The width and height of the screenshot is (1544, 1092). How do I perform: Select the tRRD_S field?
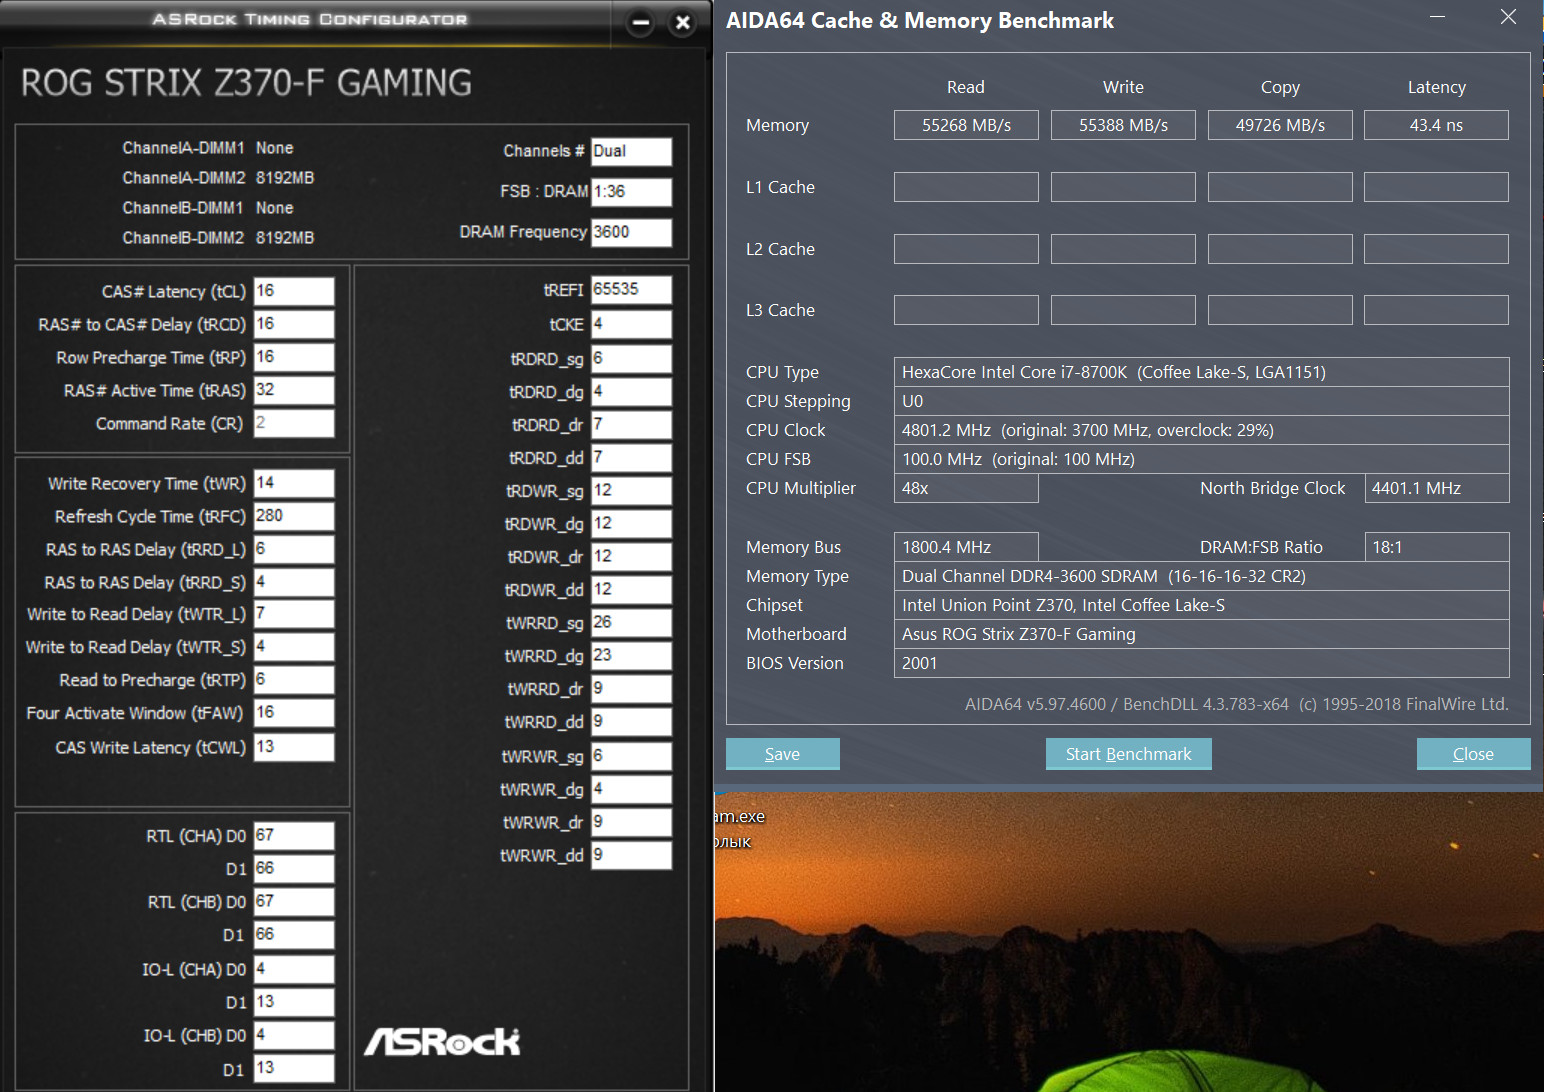(x=294, y=582)
